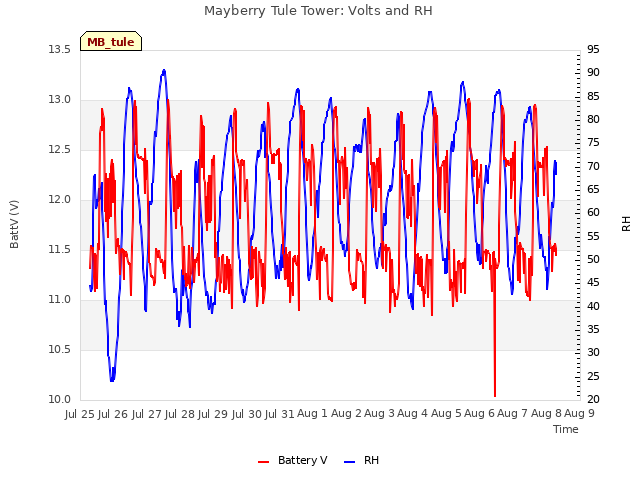Click the 70 RH axis value

pos(593,167)
